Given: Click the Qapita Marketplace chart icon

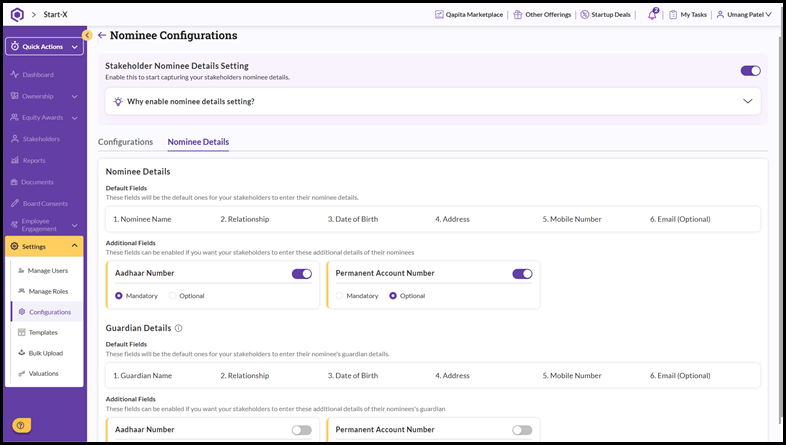Looking at the screenshot, I should tap(439, 15).
